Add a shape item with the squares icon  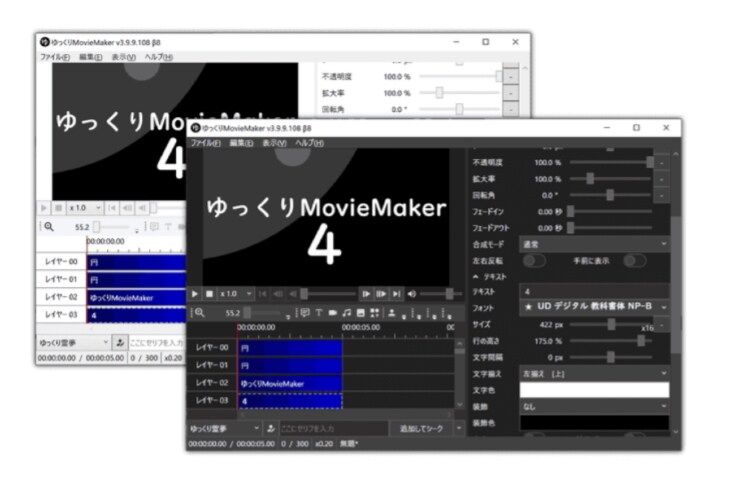click(x=375, y=313)
